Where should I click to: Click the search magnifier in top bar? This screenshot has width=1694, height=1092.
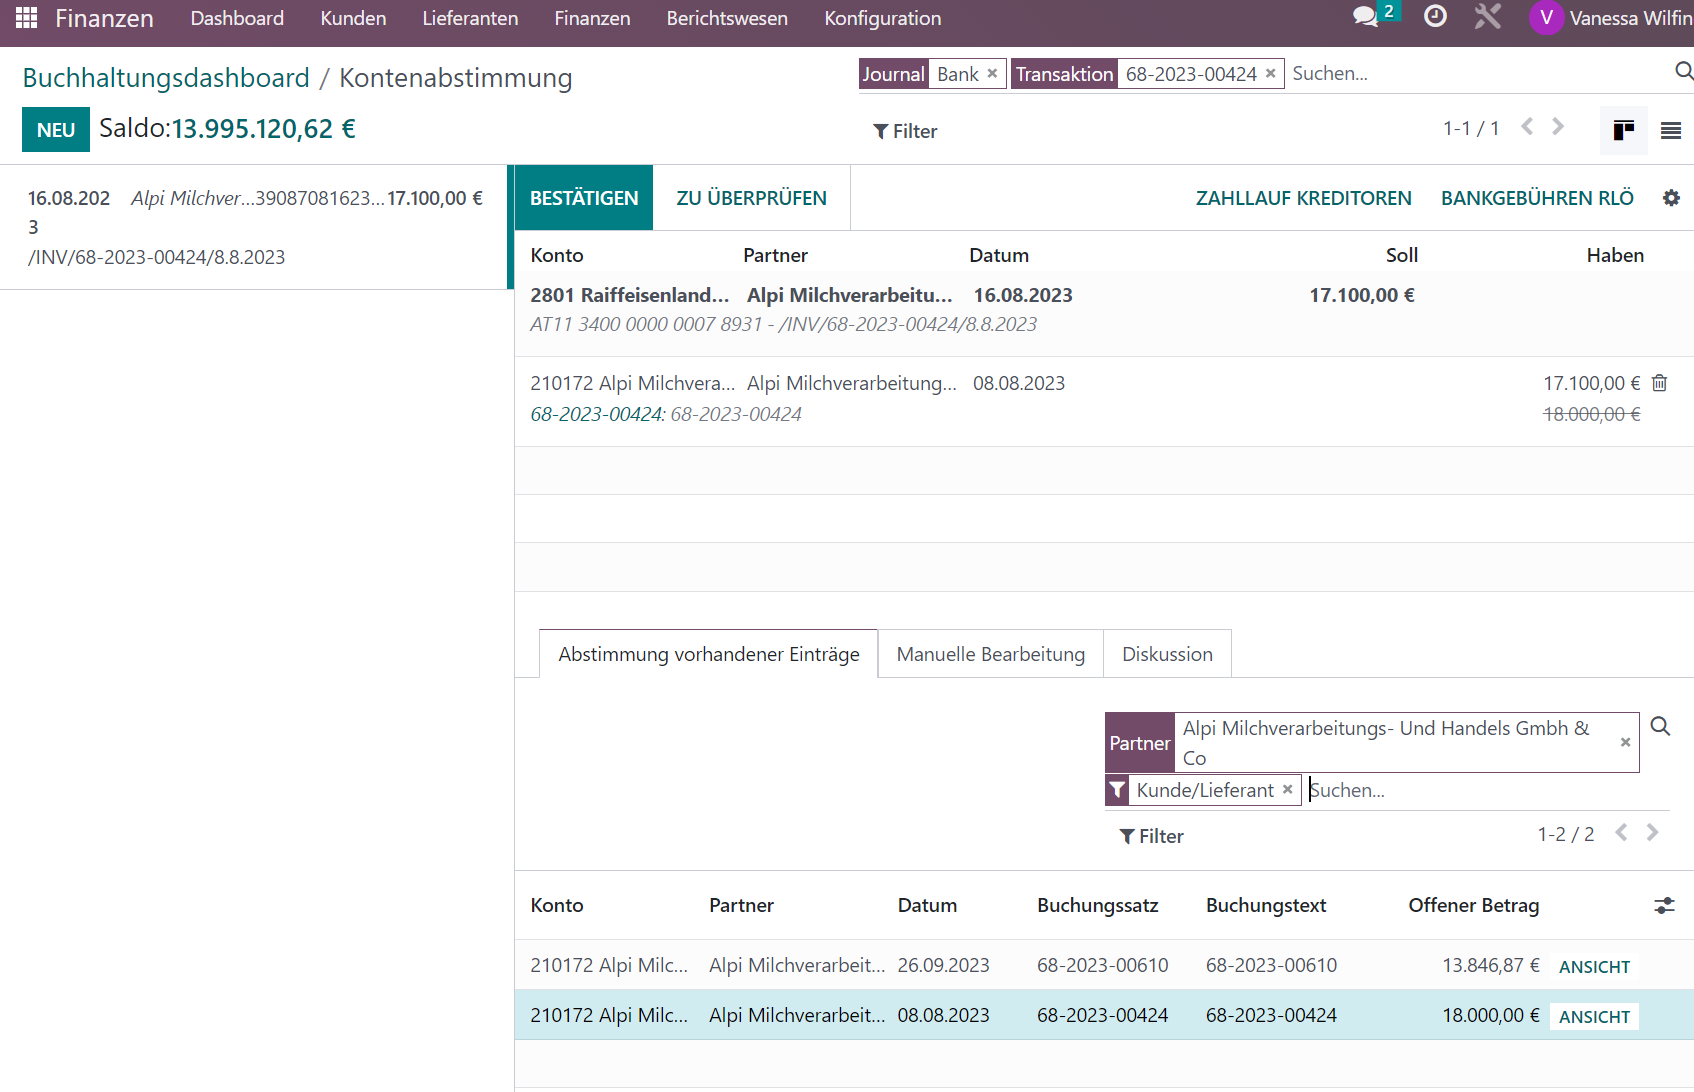1684,71
